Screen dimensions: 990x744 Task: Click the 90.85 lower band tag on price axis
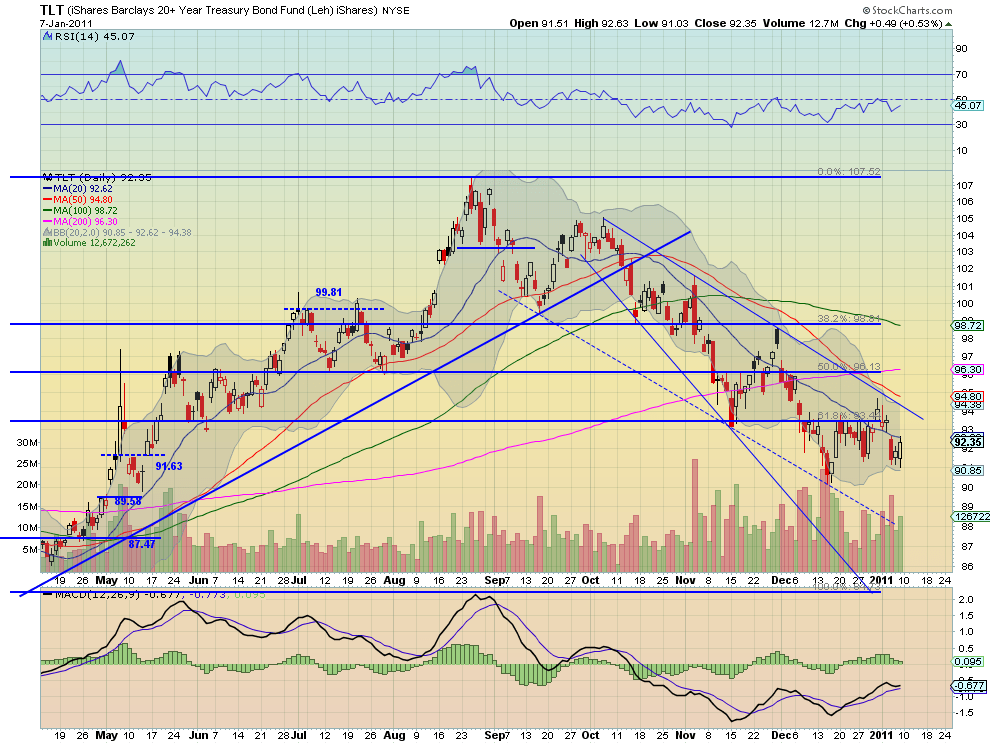967,471
